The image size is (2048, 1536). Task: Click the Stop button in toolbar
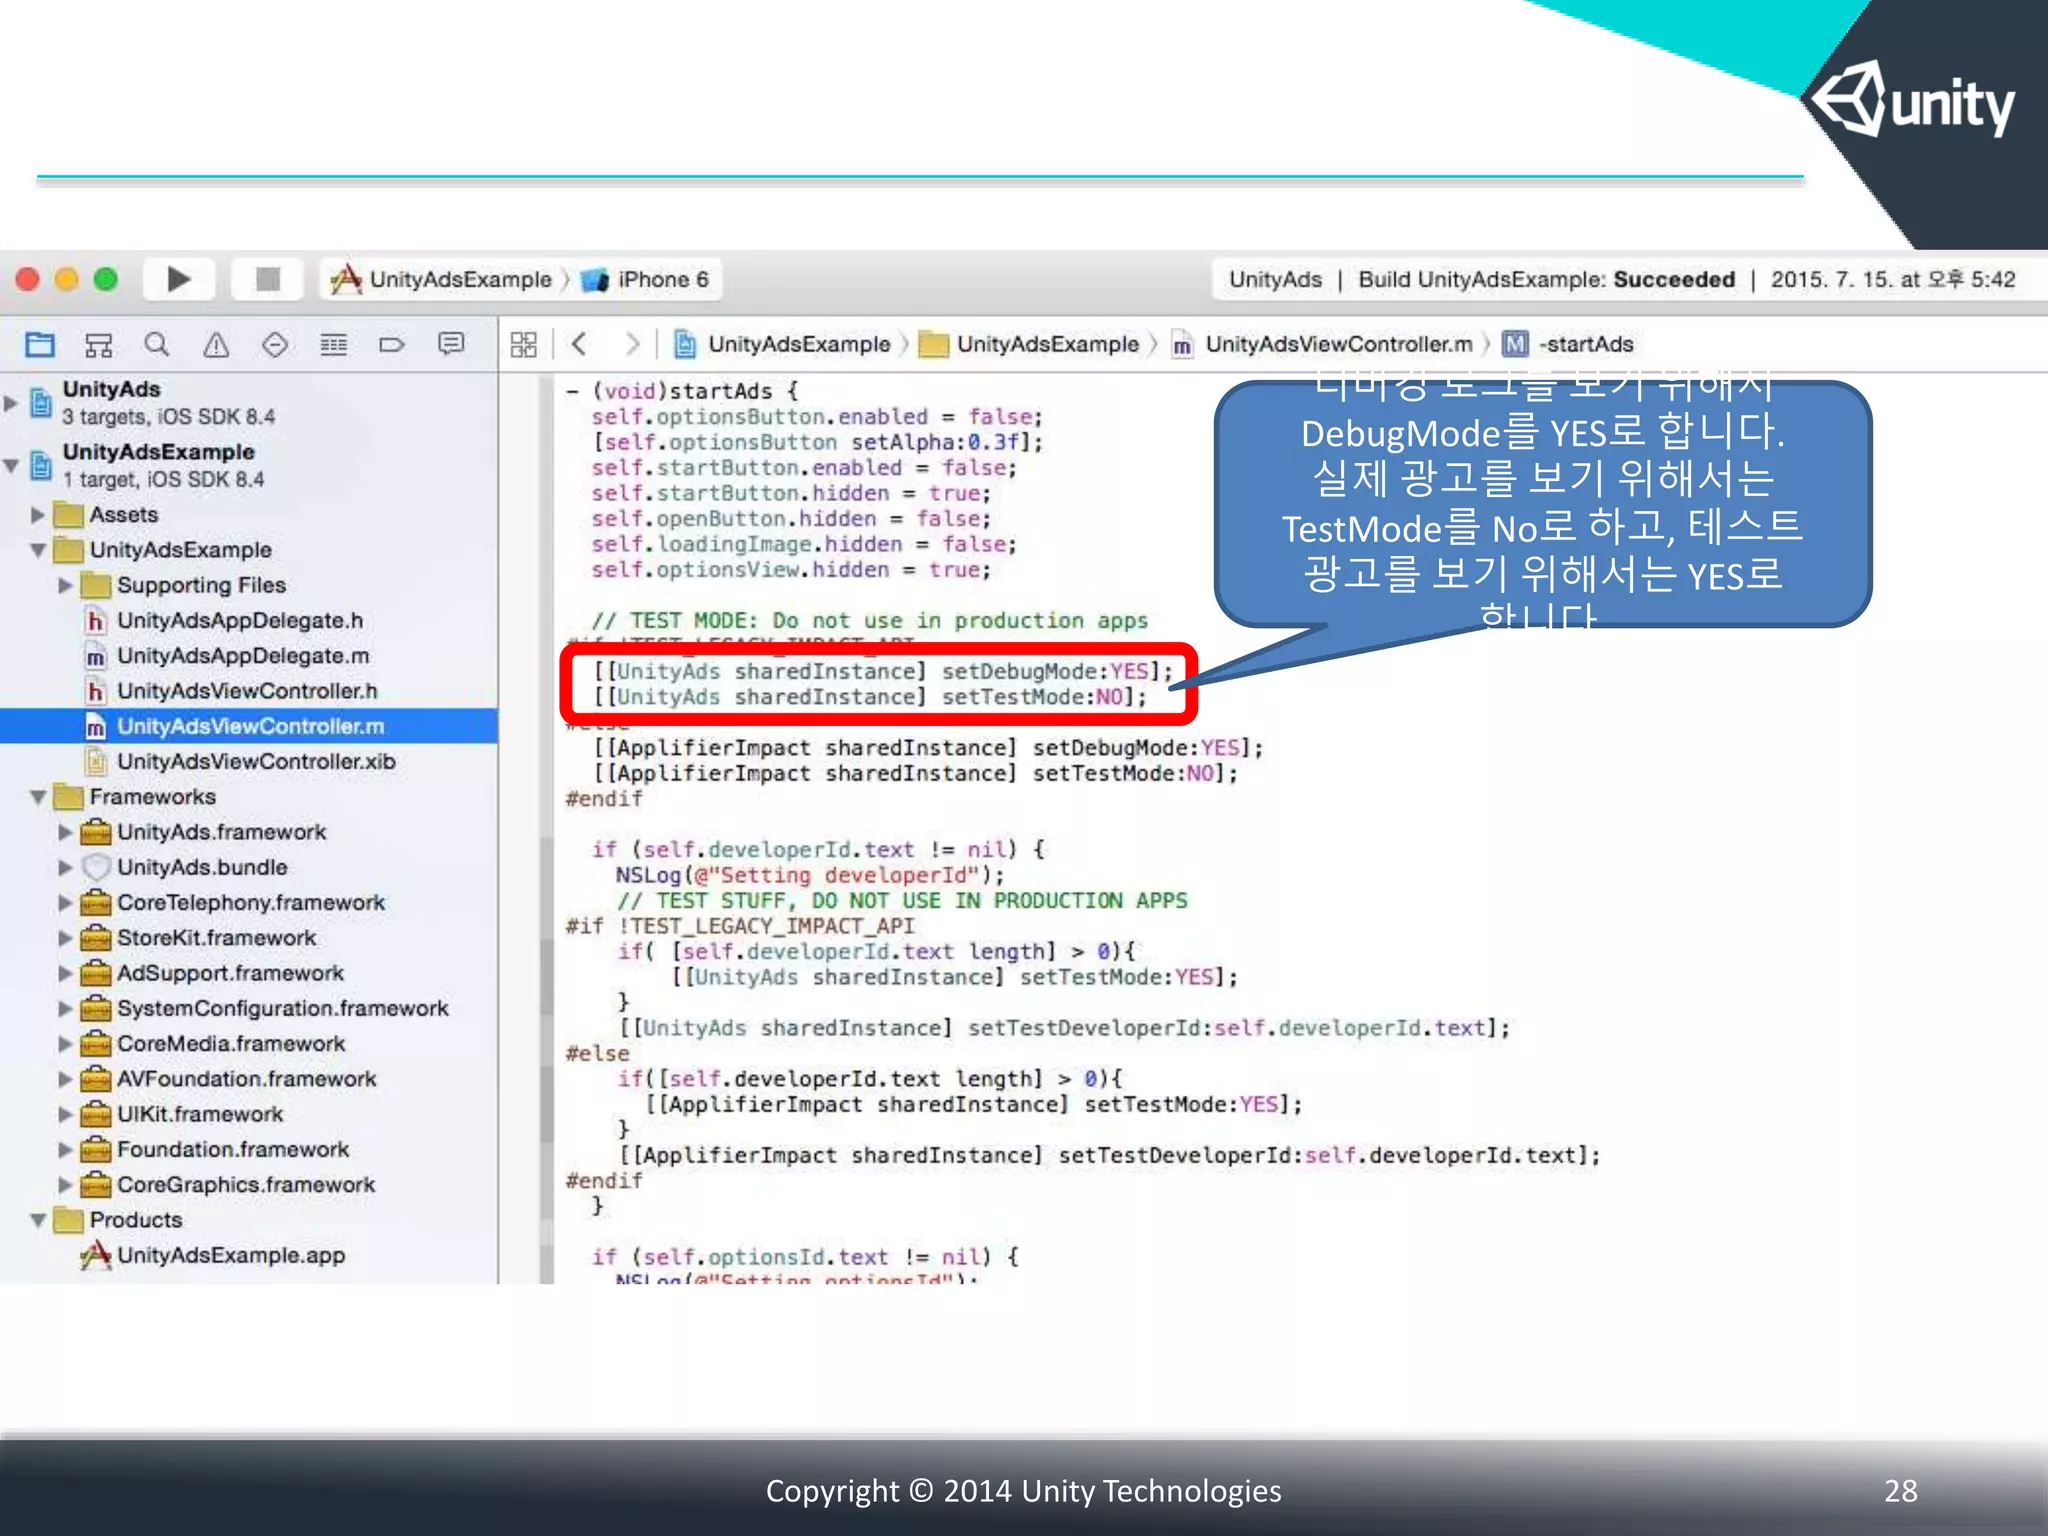[x=267, y=279]
